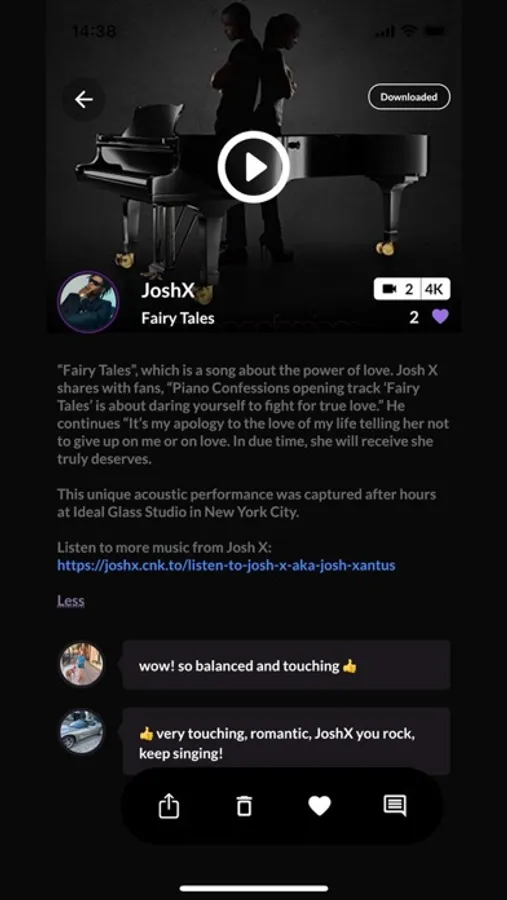The width and height of the screenshot is (507, 900).
Task: Tap the Fairy Tales song title
Action: point(178,318)
